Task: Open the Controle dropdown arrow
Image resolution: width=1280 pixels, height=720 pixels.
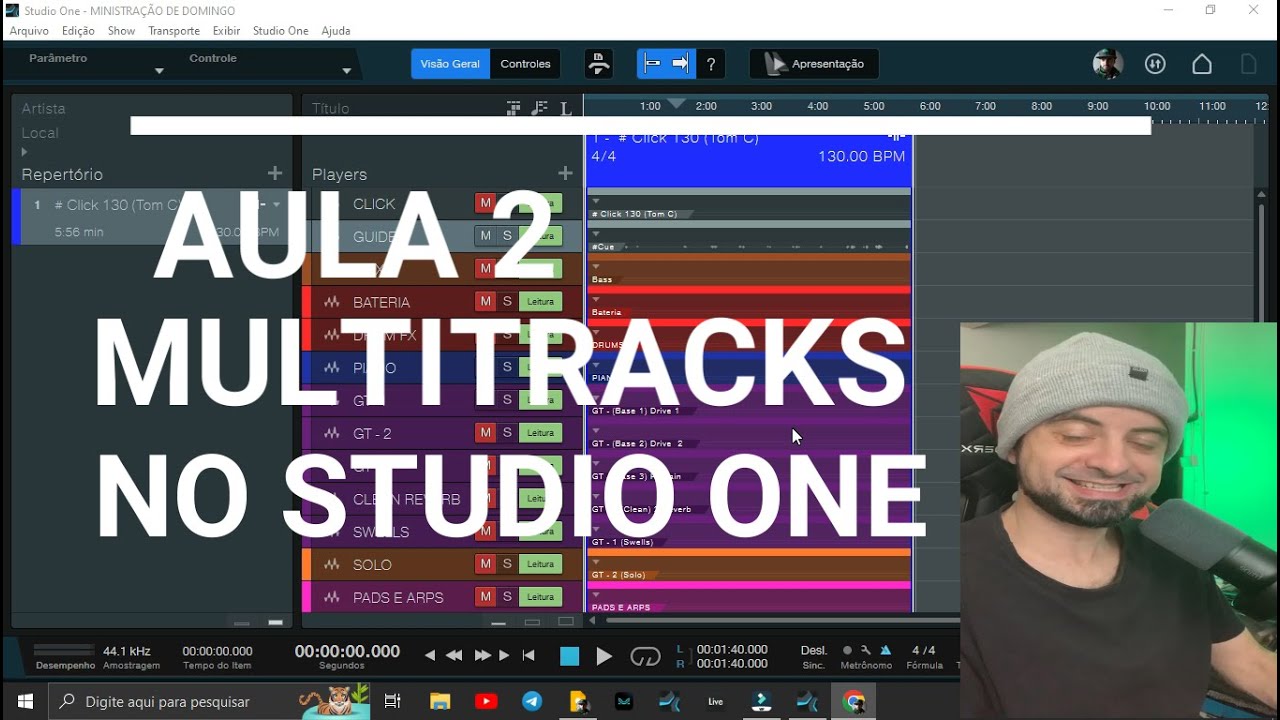Action: coord(346,71)
